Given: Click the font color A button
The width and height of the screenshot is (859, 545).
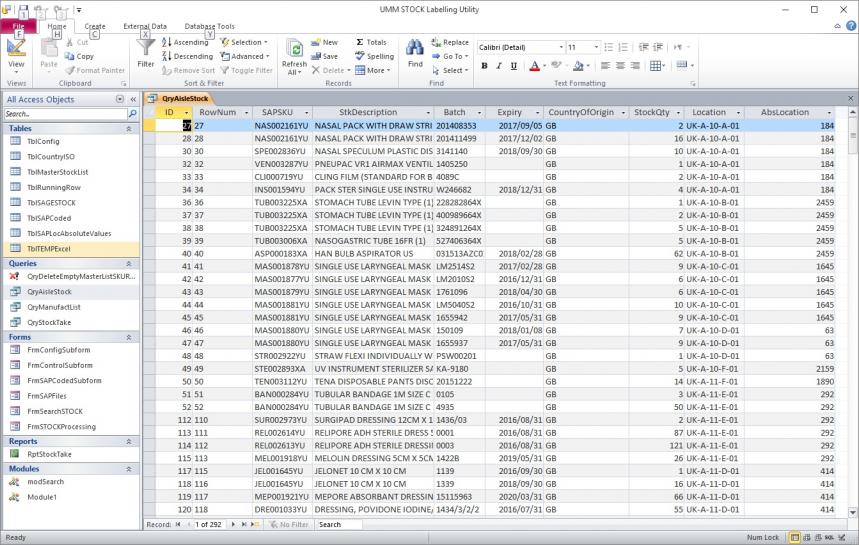Looking at the screenshot, I should pos(535,66).
